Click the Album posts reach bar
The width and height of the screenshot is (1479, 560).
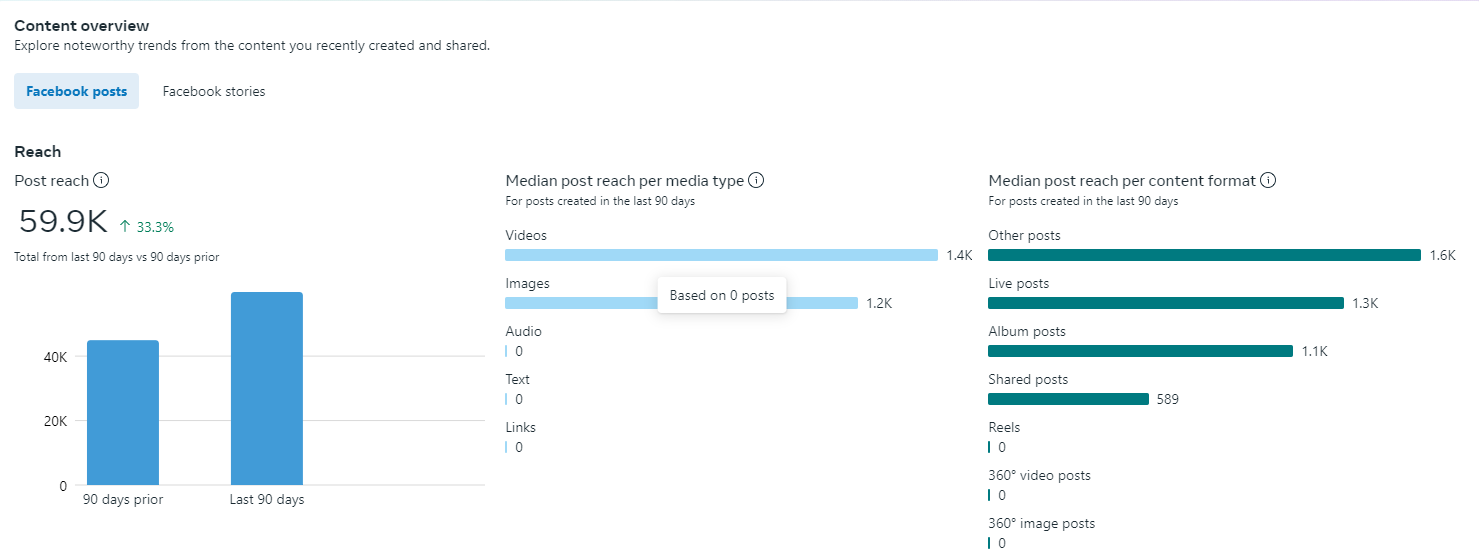tap(1140, 351)
